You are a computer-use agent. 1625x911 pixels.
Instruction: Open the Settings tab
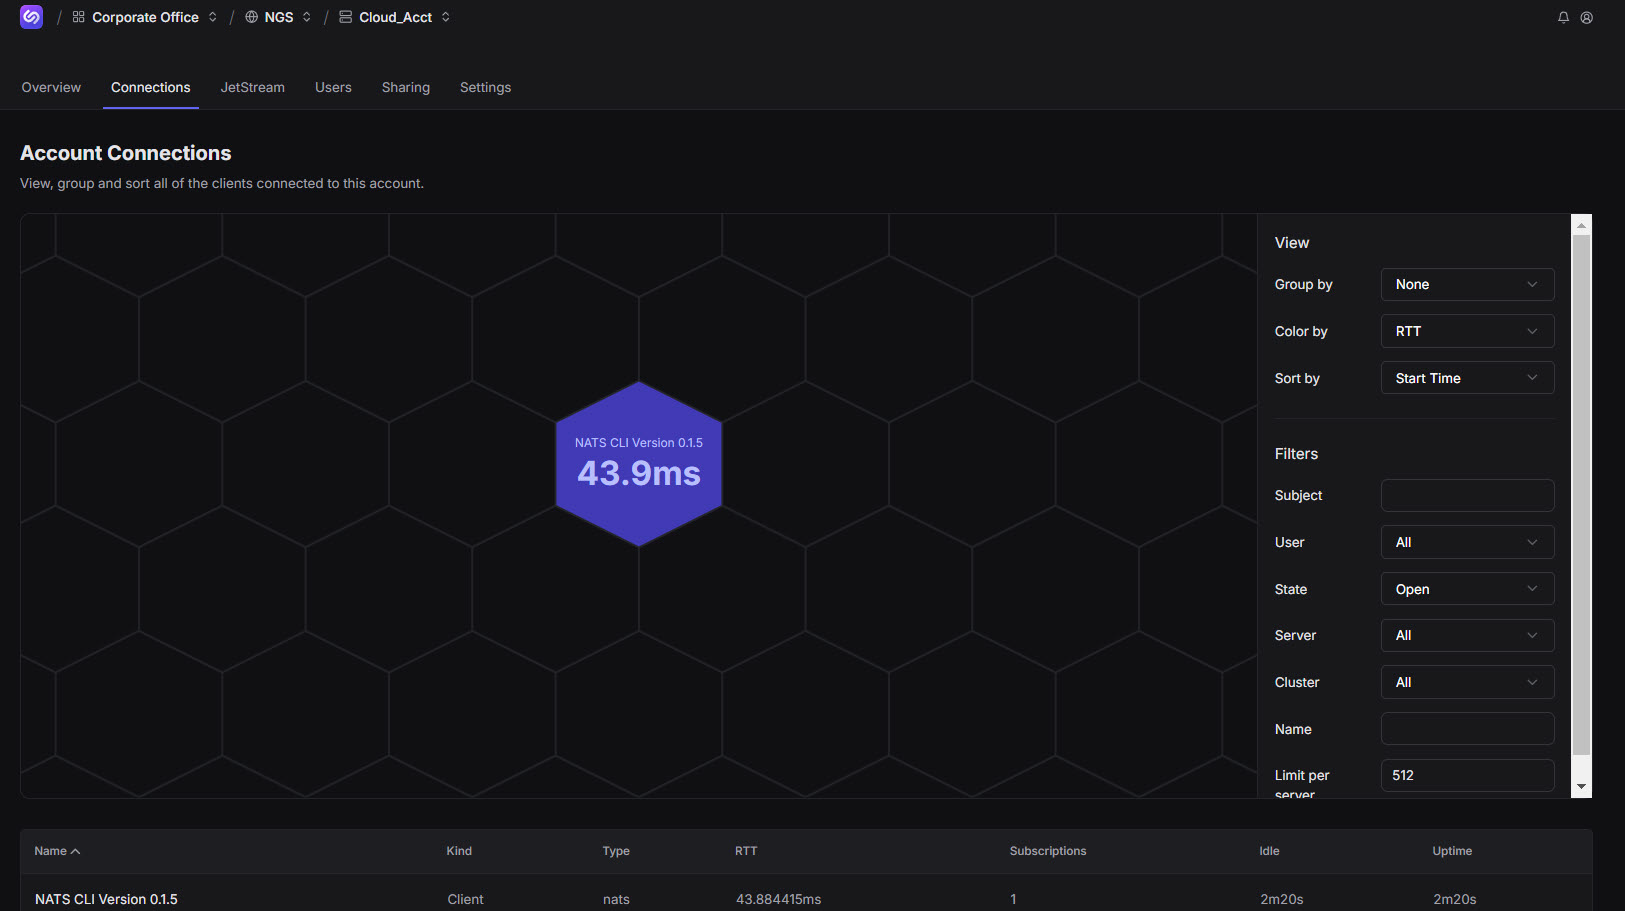pyautogui.click(x=485, y=88)
